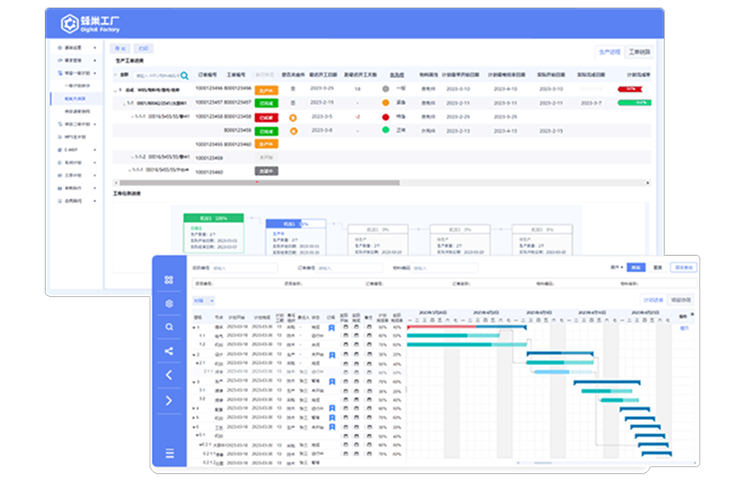The image size is (730, 482).
Task: Open hamburger menu at Gantt sidebar bottom
Action: tap(169, 454)
